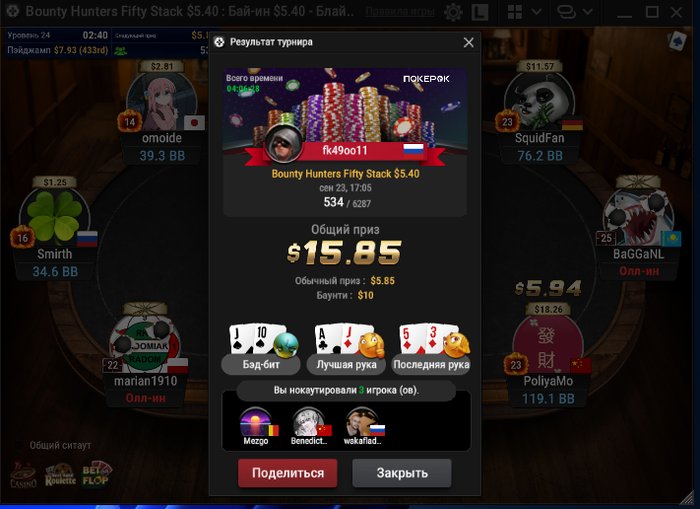Click the stacked chips icon in title bar

(x=567, y=12)
